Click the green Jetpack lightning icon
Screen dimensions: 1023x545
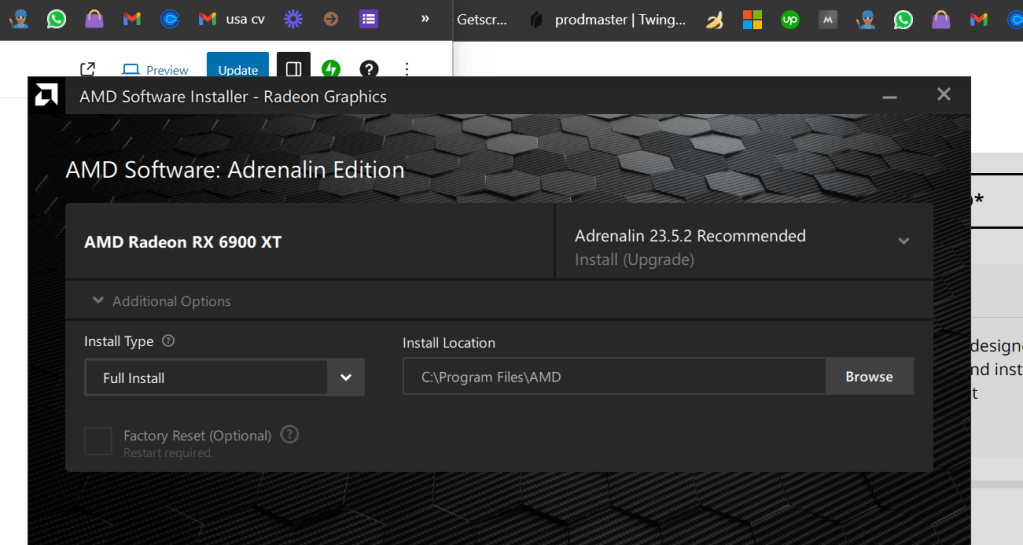[x=331, y=69]
